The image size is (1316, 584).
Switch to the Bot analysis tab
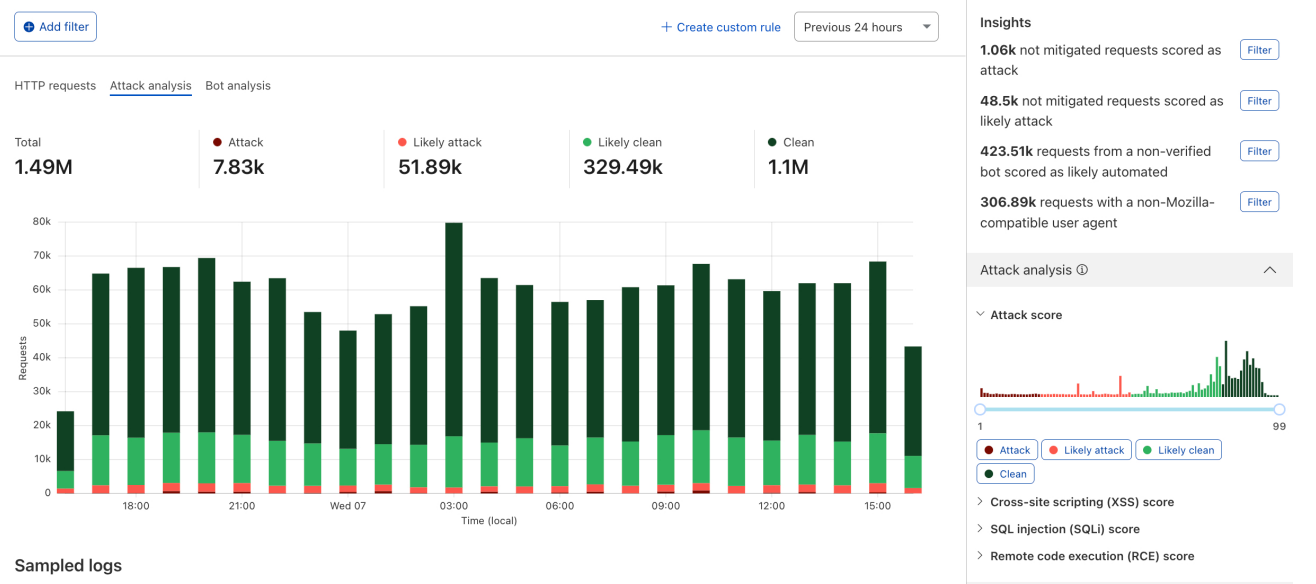[238, 86]
